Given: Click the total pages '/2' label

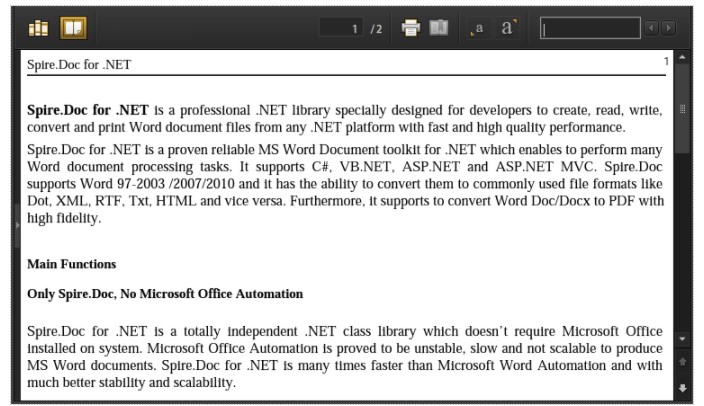Looking at the screenshot, I should (376, 29).
